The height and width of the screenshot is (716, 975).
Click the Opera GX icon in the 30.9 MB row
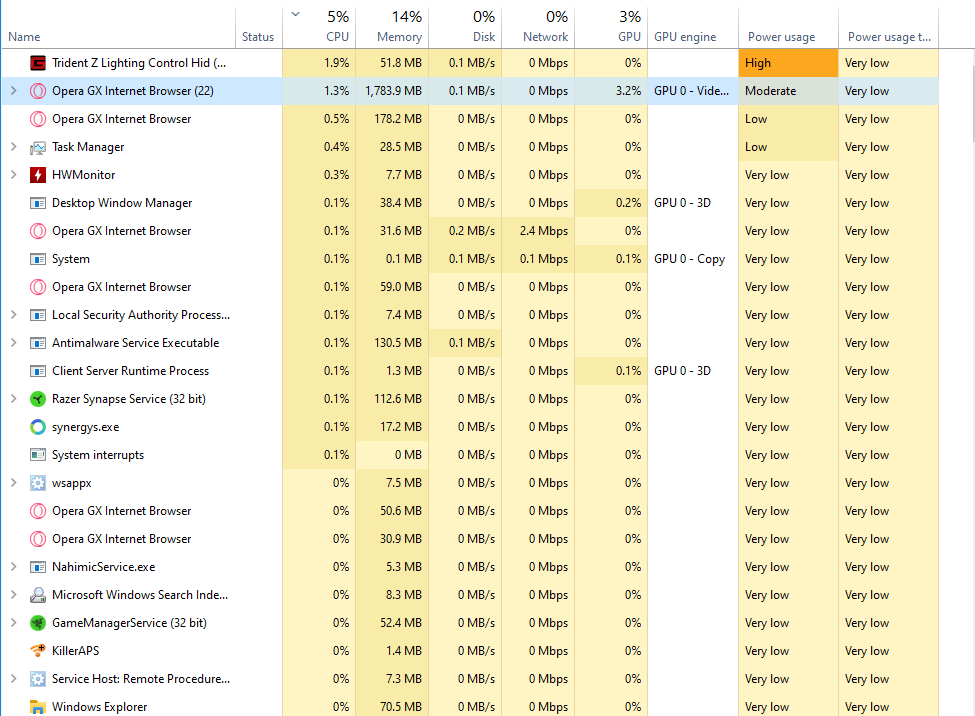pyautogui.click(x=38, y=539)
